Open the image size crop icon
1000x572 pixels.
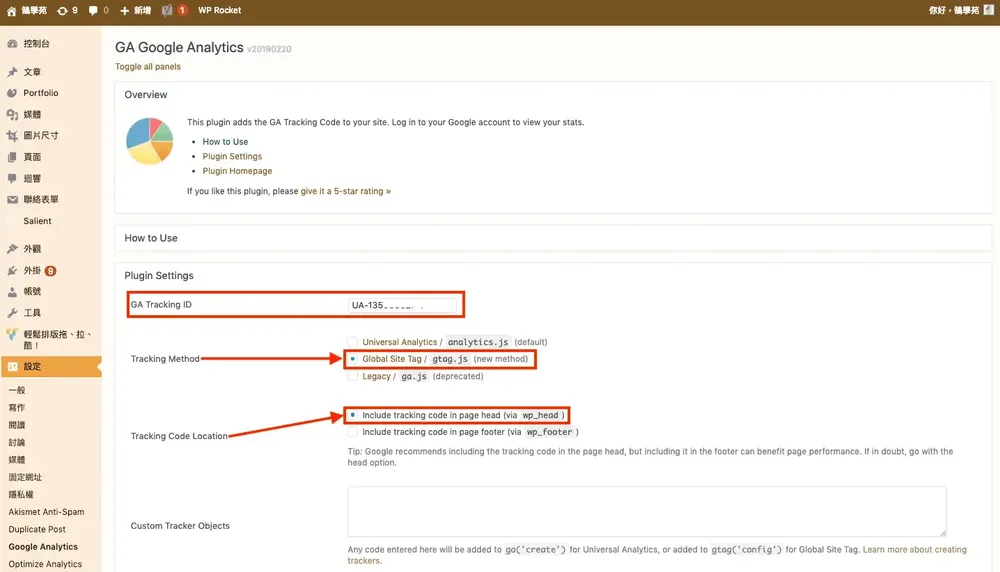click(12, 136)
